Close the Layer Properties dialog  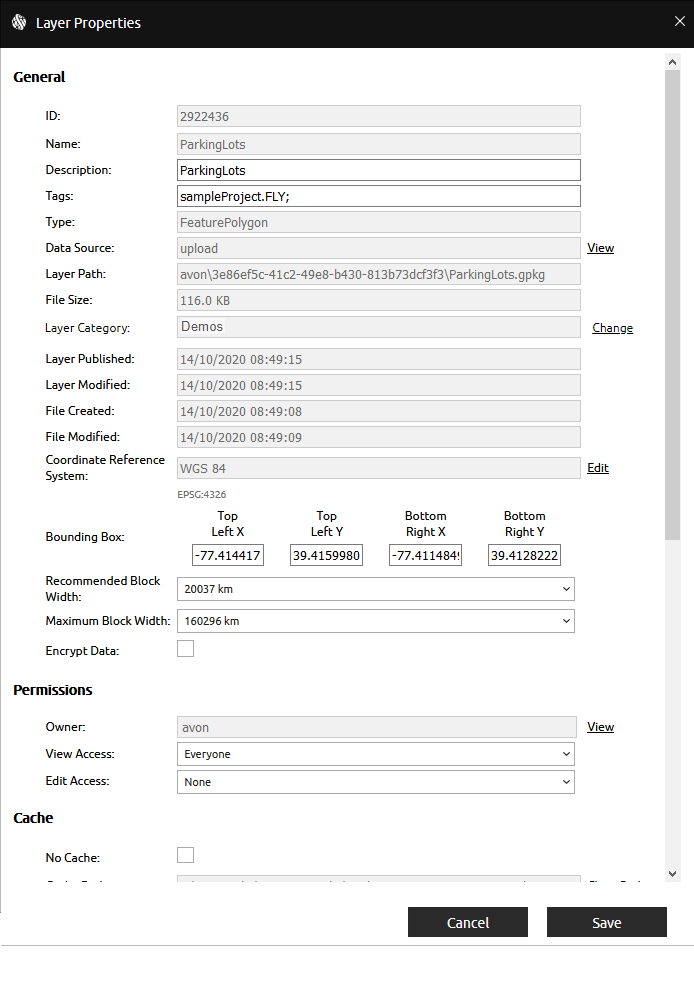[x=680, y=21]
